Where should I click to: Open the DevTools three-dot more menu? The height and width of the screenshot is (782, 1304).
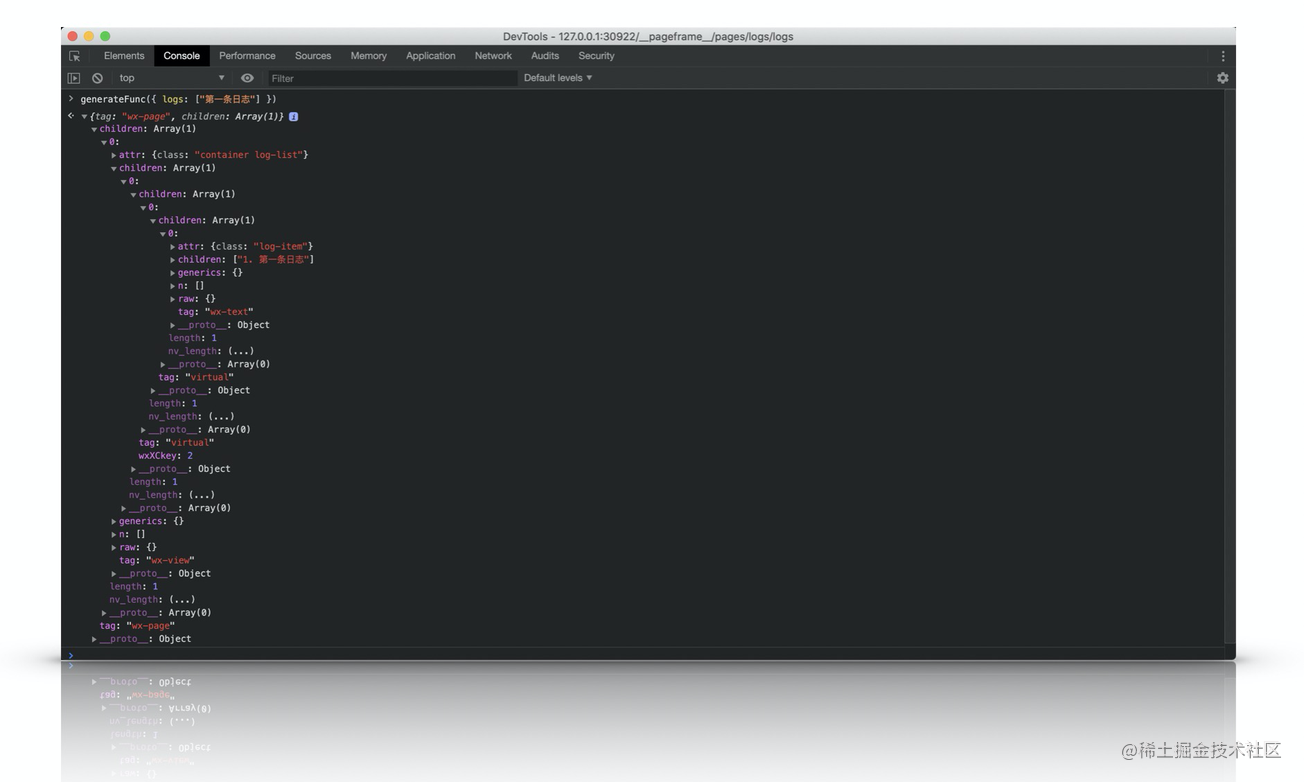pyautogui.click(x=1222, y=56)
